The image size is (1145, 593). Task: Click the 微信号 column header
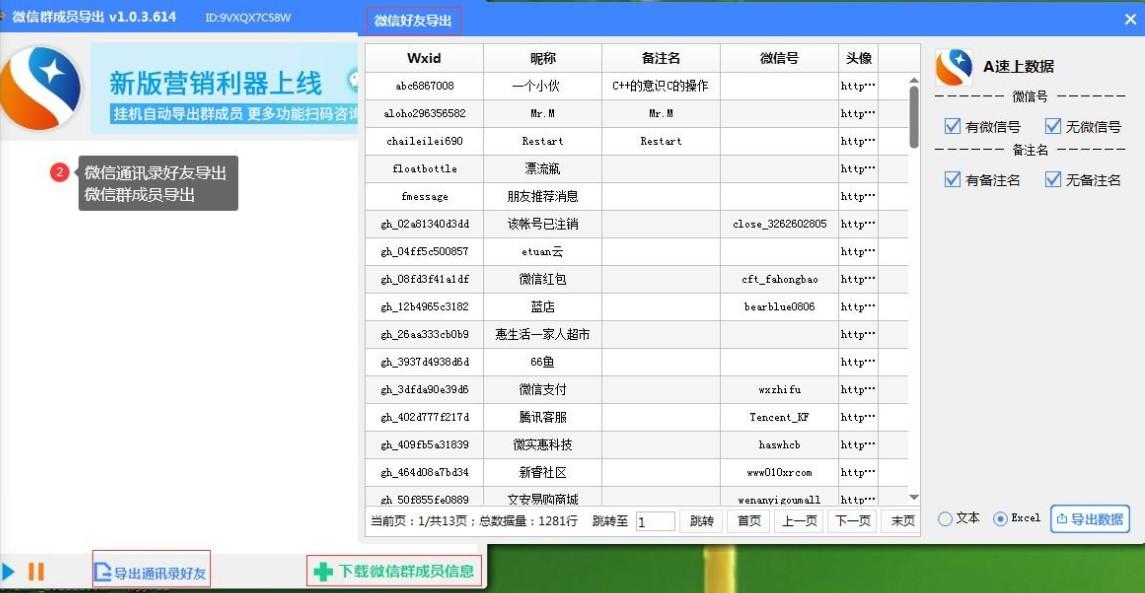point(779,58)
